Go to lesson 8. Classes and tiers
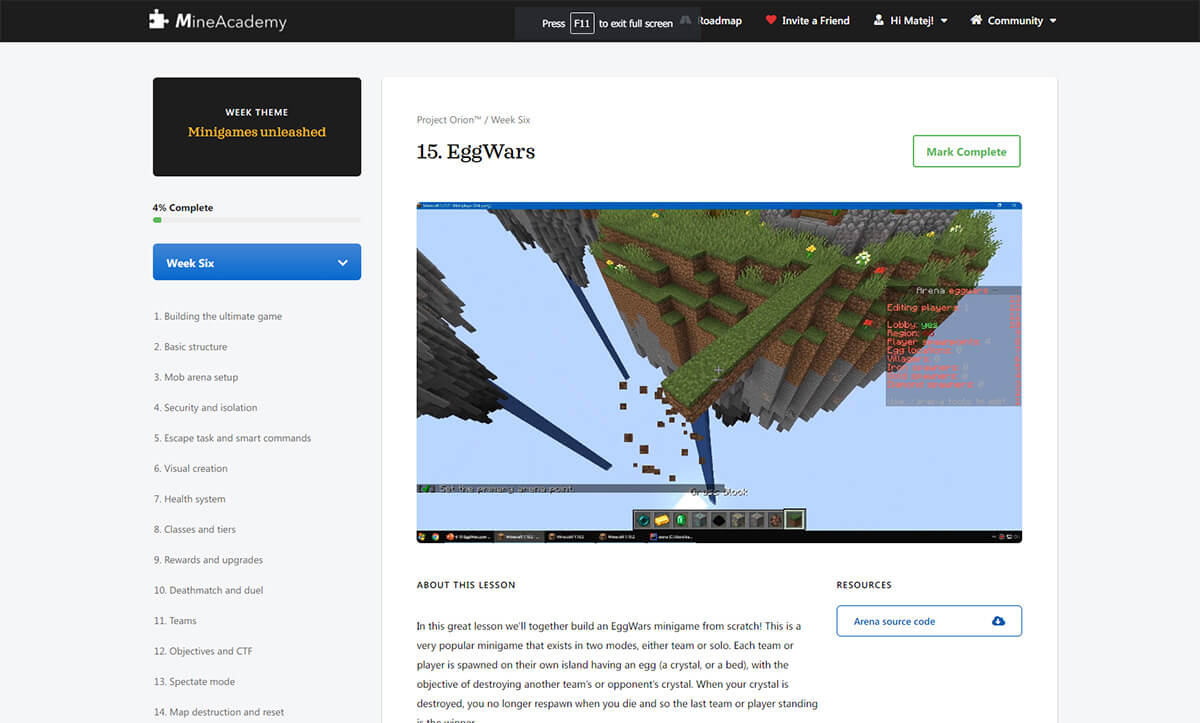The image size is (1200, 723). 195,530
